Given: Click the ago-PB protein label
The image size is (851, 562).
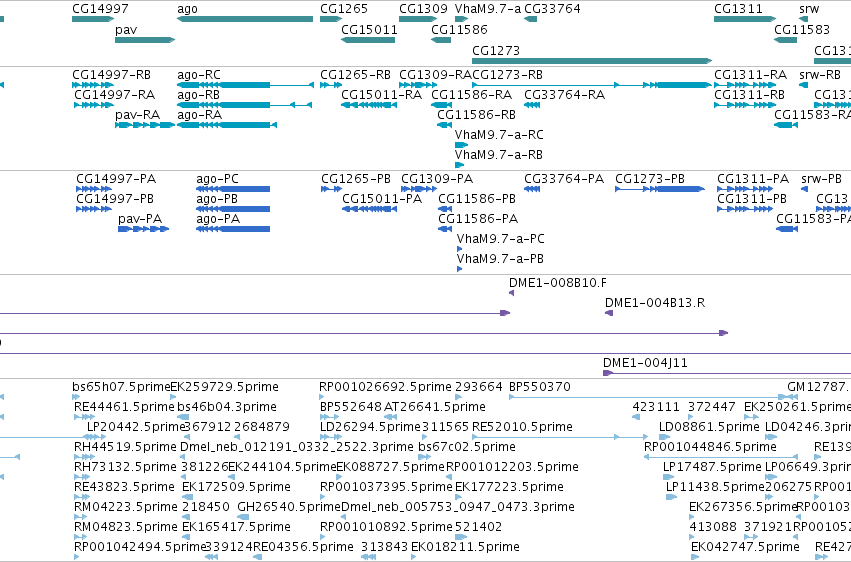Looking at the screenshot, I should [x=217, y=199].
